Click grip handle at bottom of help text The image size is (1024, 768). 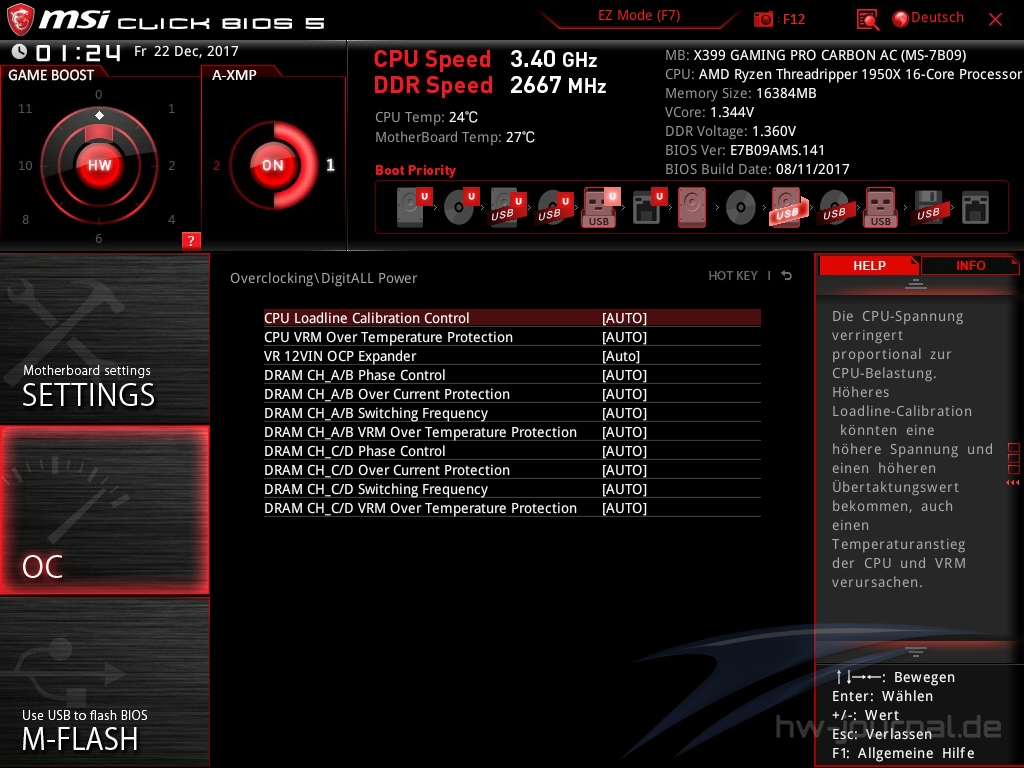pyautogui.click(x=916, y=651)
